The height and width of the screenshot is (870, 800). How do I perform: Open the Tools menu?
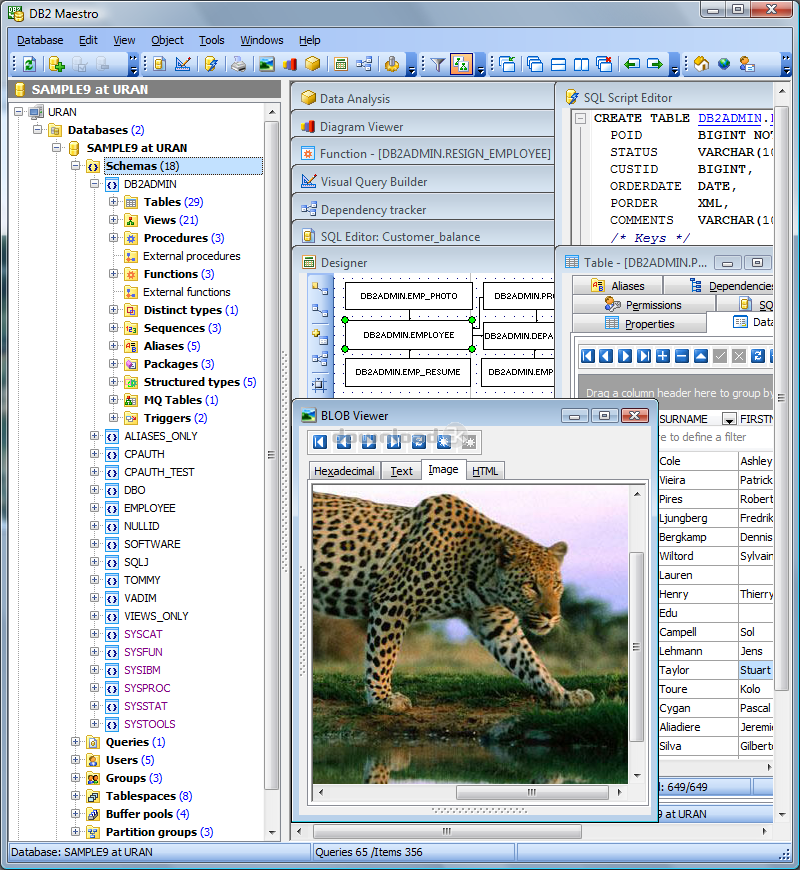[212, 40]
